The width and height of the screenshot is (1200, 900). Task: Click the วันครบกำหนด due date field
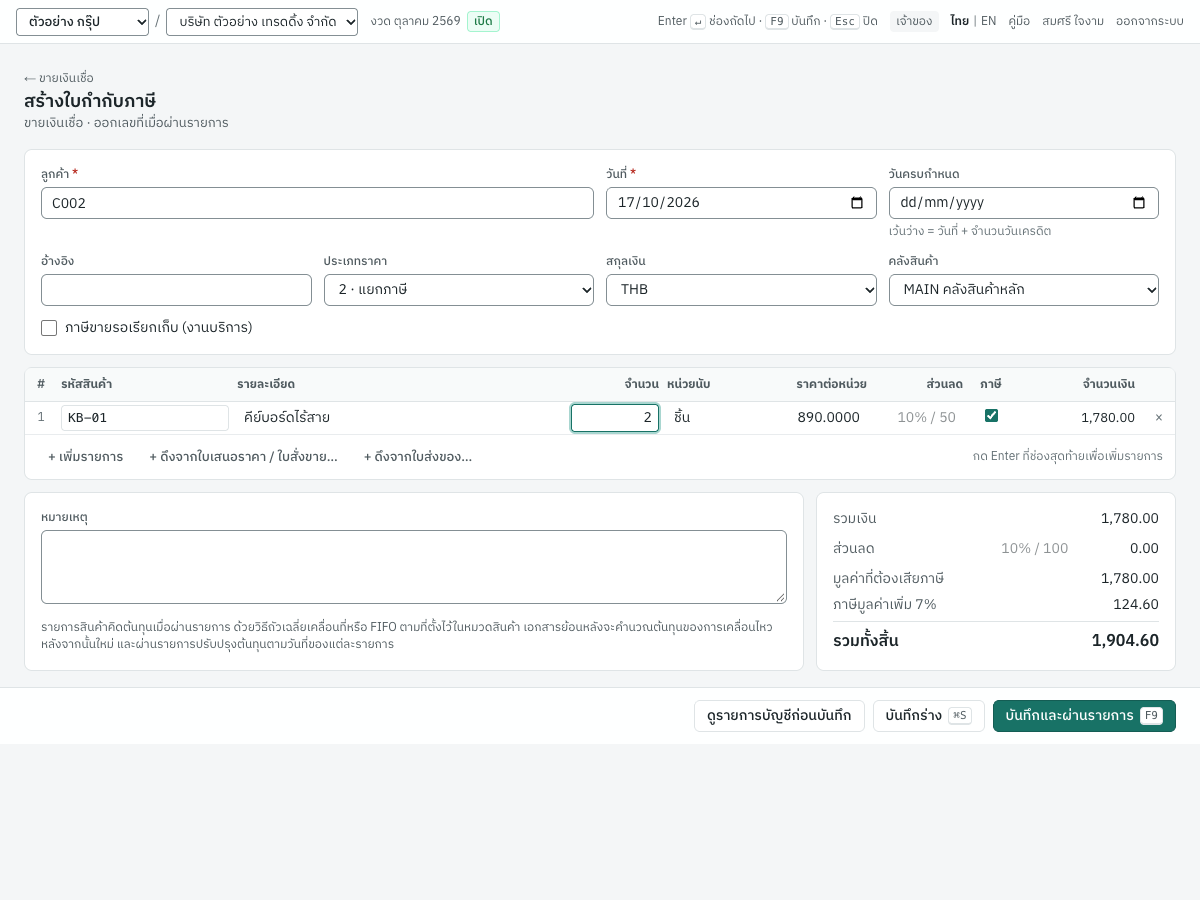[1024, 203]
